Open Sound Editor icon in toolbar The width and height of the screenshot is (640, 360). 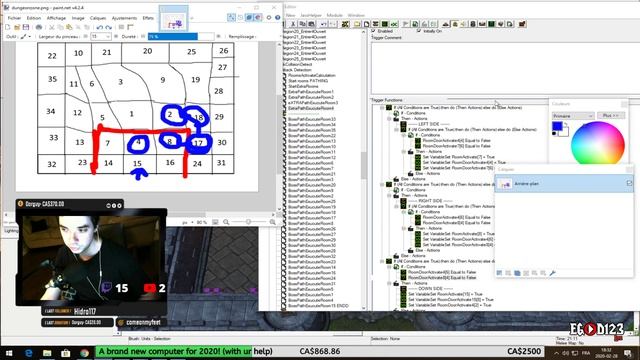click(x=464, y=24)
